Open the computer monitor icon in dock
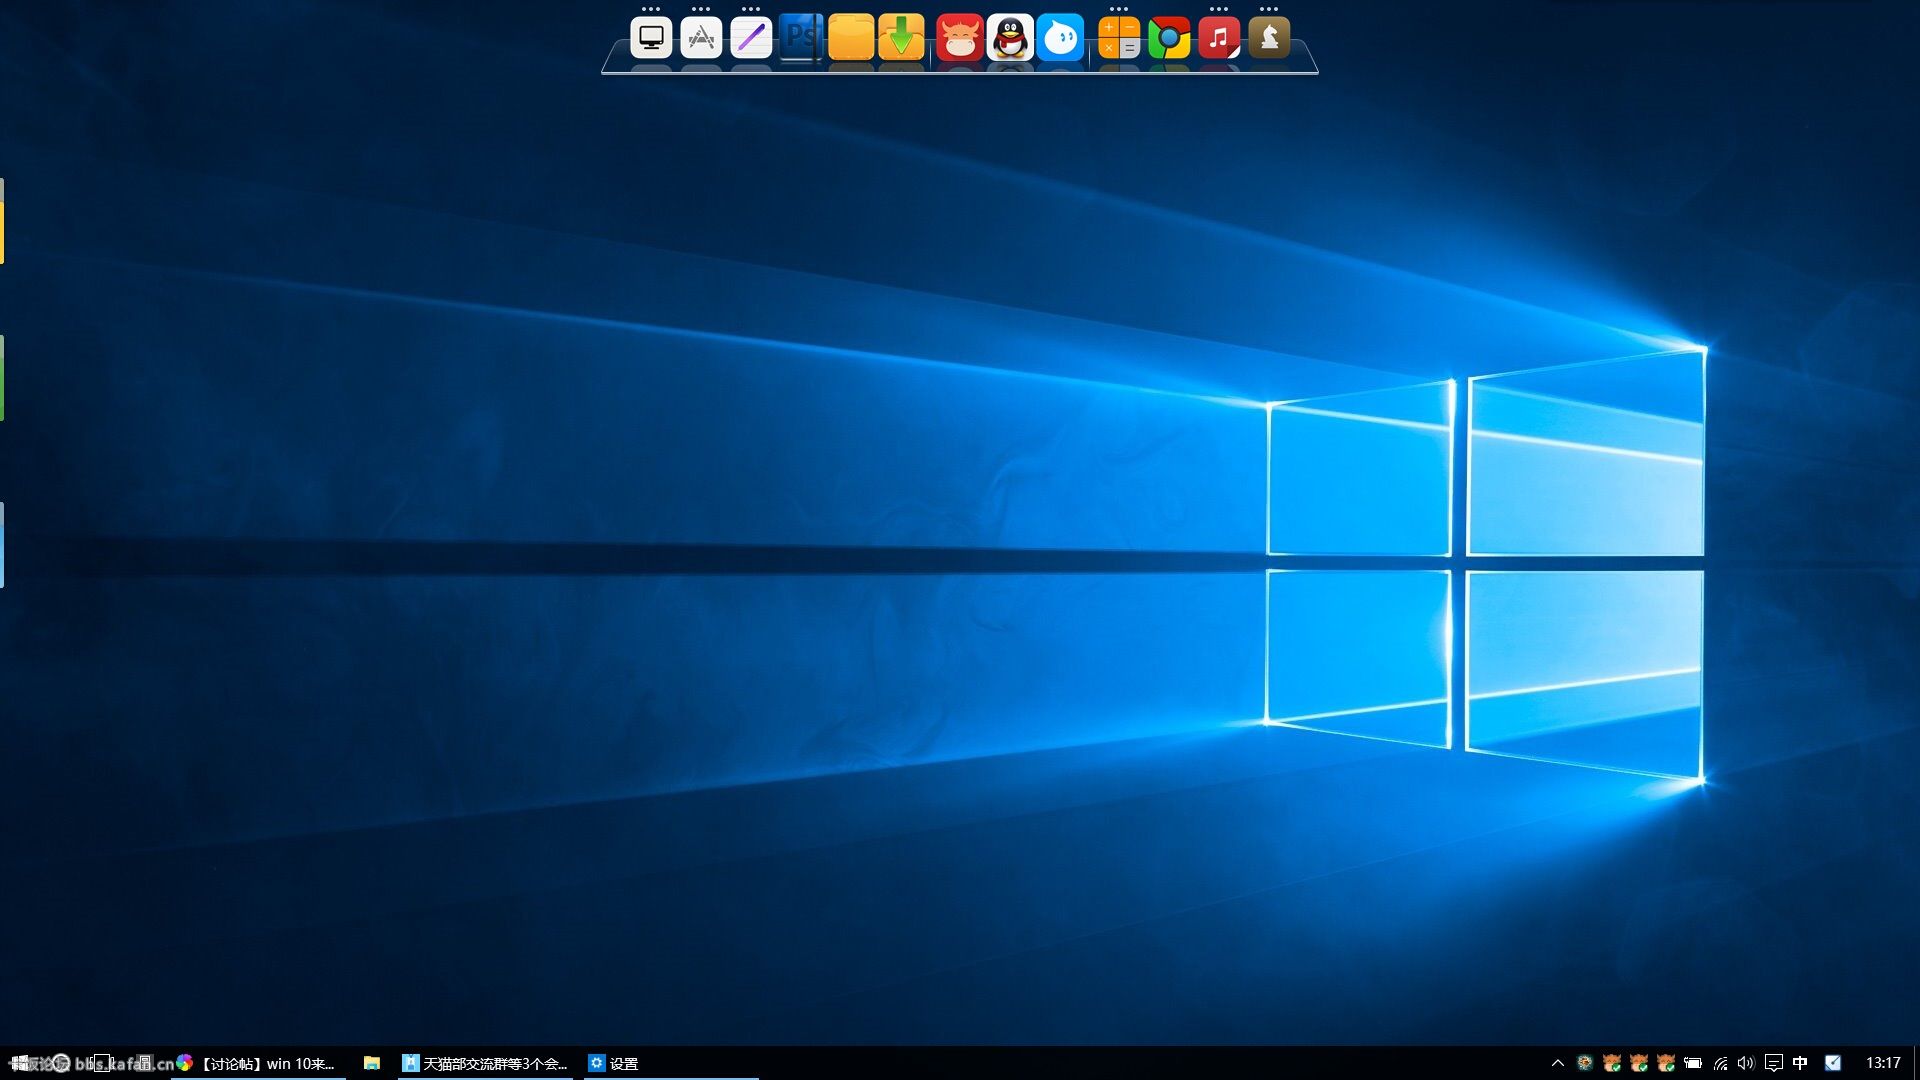 point(651,38)
